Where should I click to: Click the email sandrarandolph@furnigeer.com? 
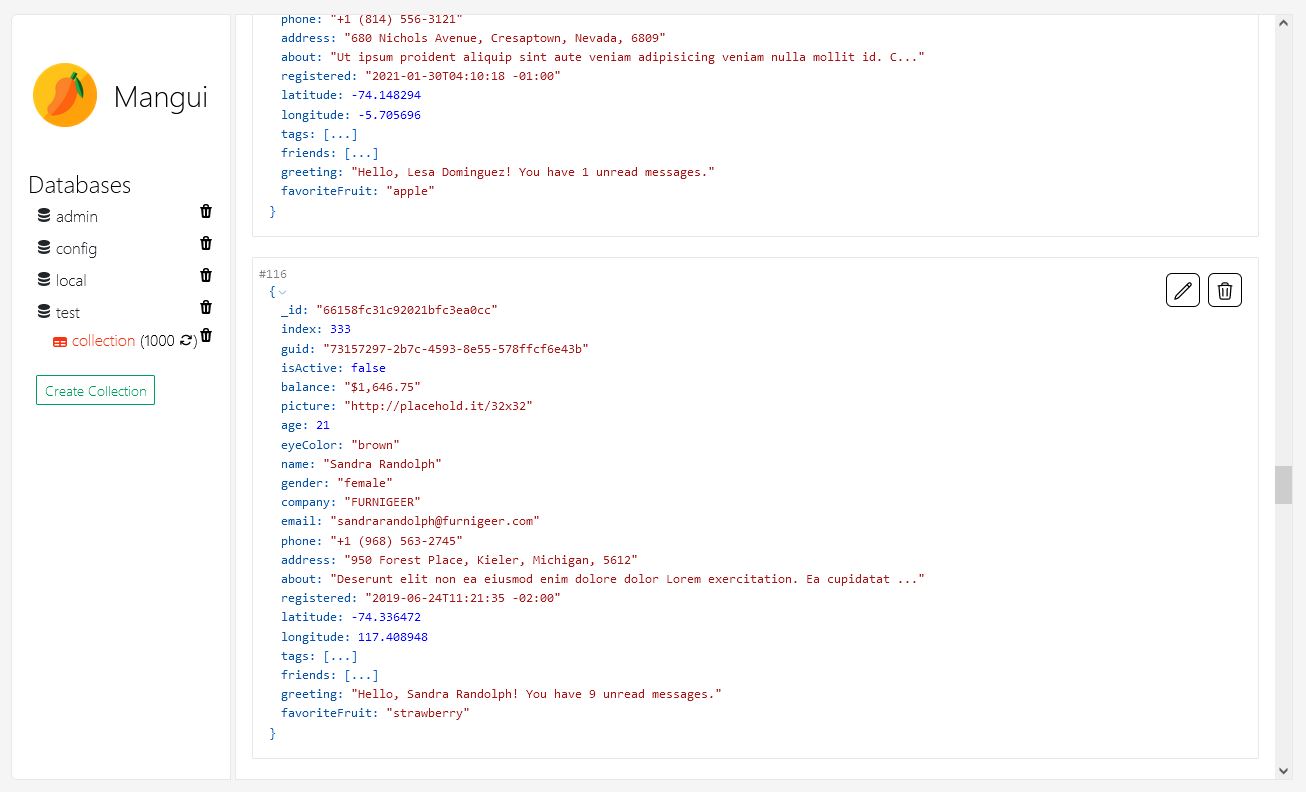[435, 520]
